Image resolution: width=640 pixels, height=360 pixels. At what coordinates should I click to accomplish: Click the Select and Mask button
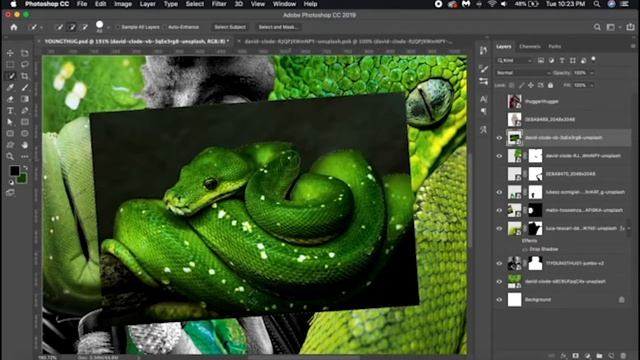pyautogui.click(x=278, y=27)
